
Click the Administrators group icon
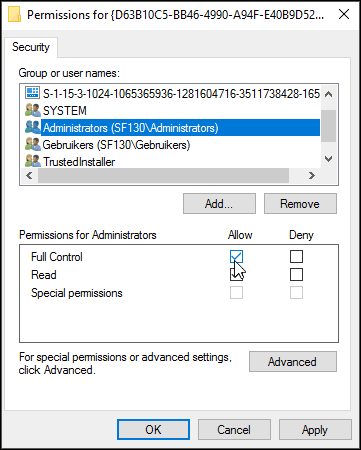(33, 127)
